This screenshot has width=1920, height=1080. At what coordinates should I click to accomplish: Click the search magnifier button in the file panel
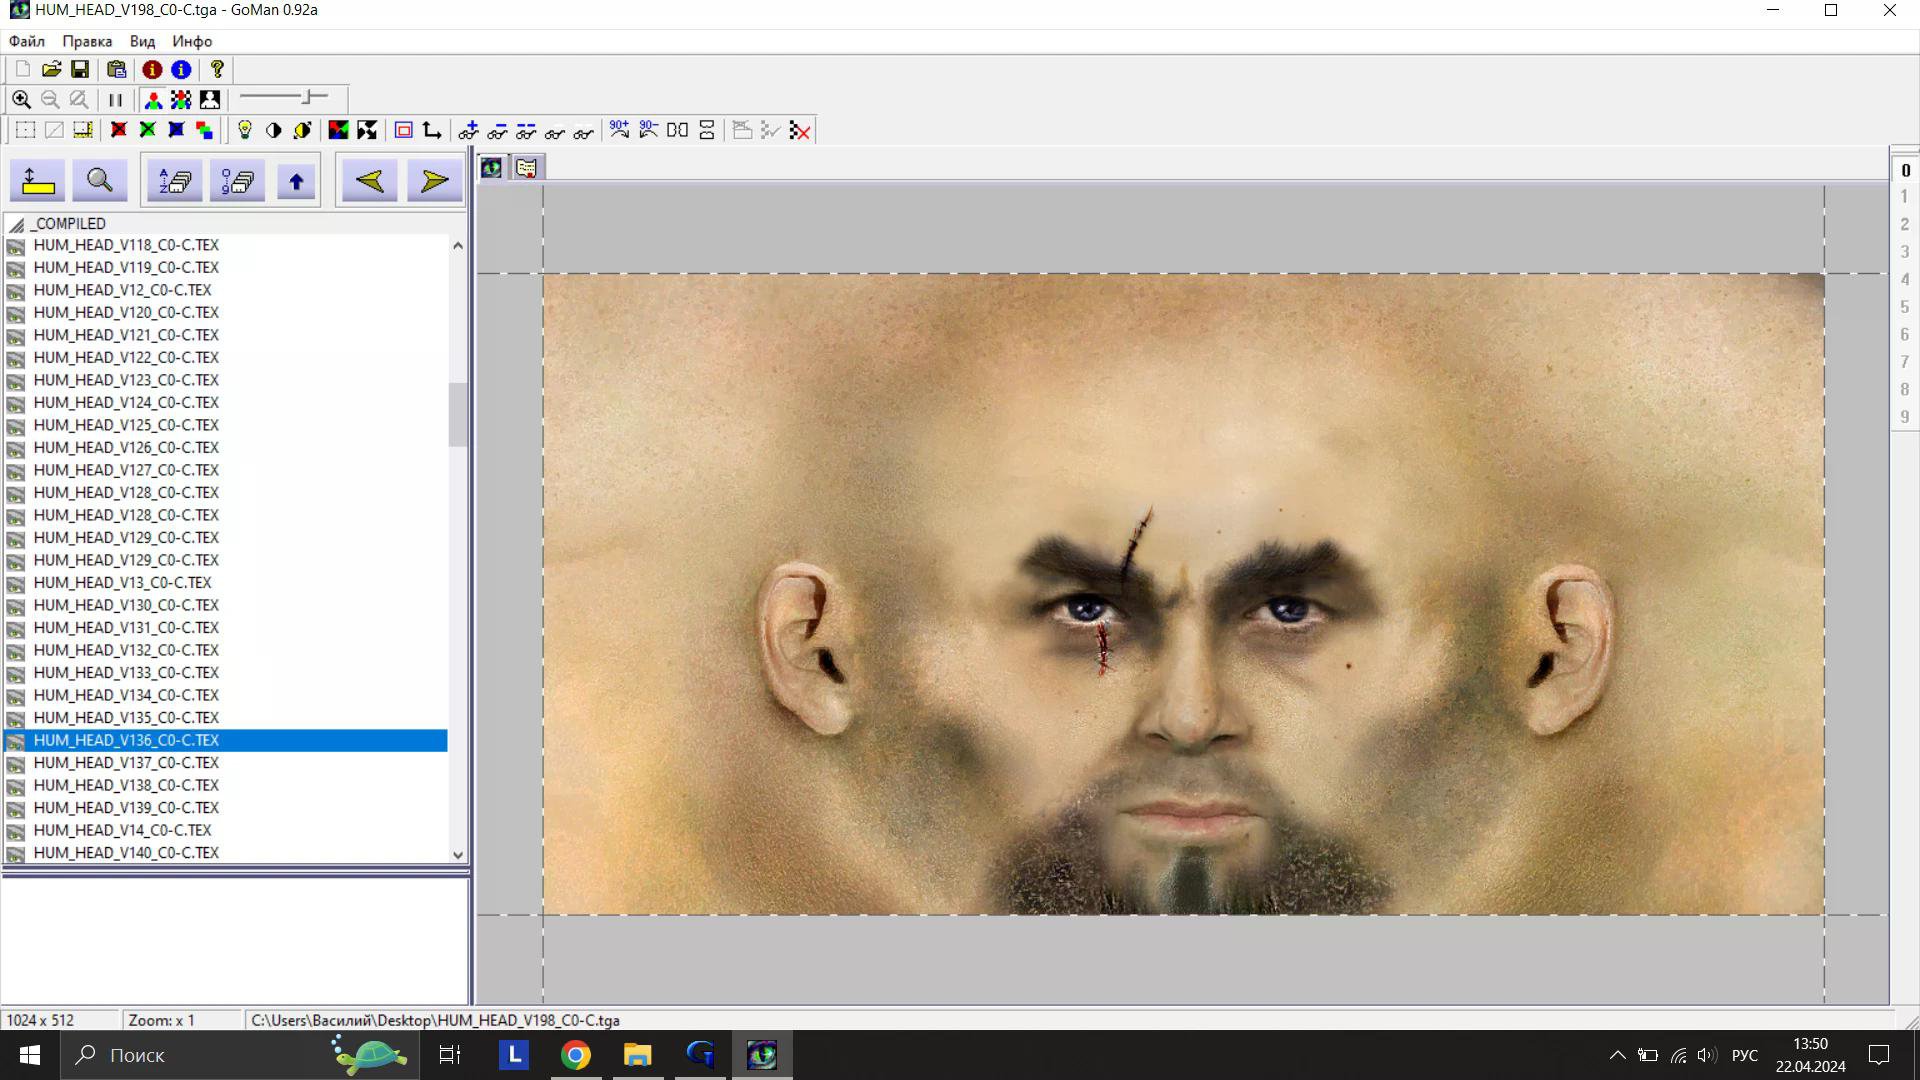pos(99,181)
